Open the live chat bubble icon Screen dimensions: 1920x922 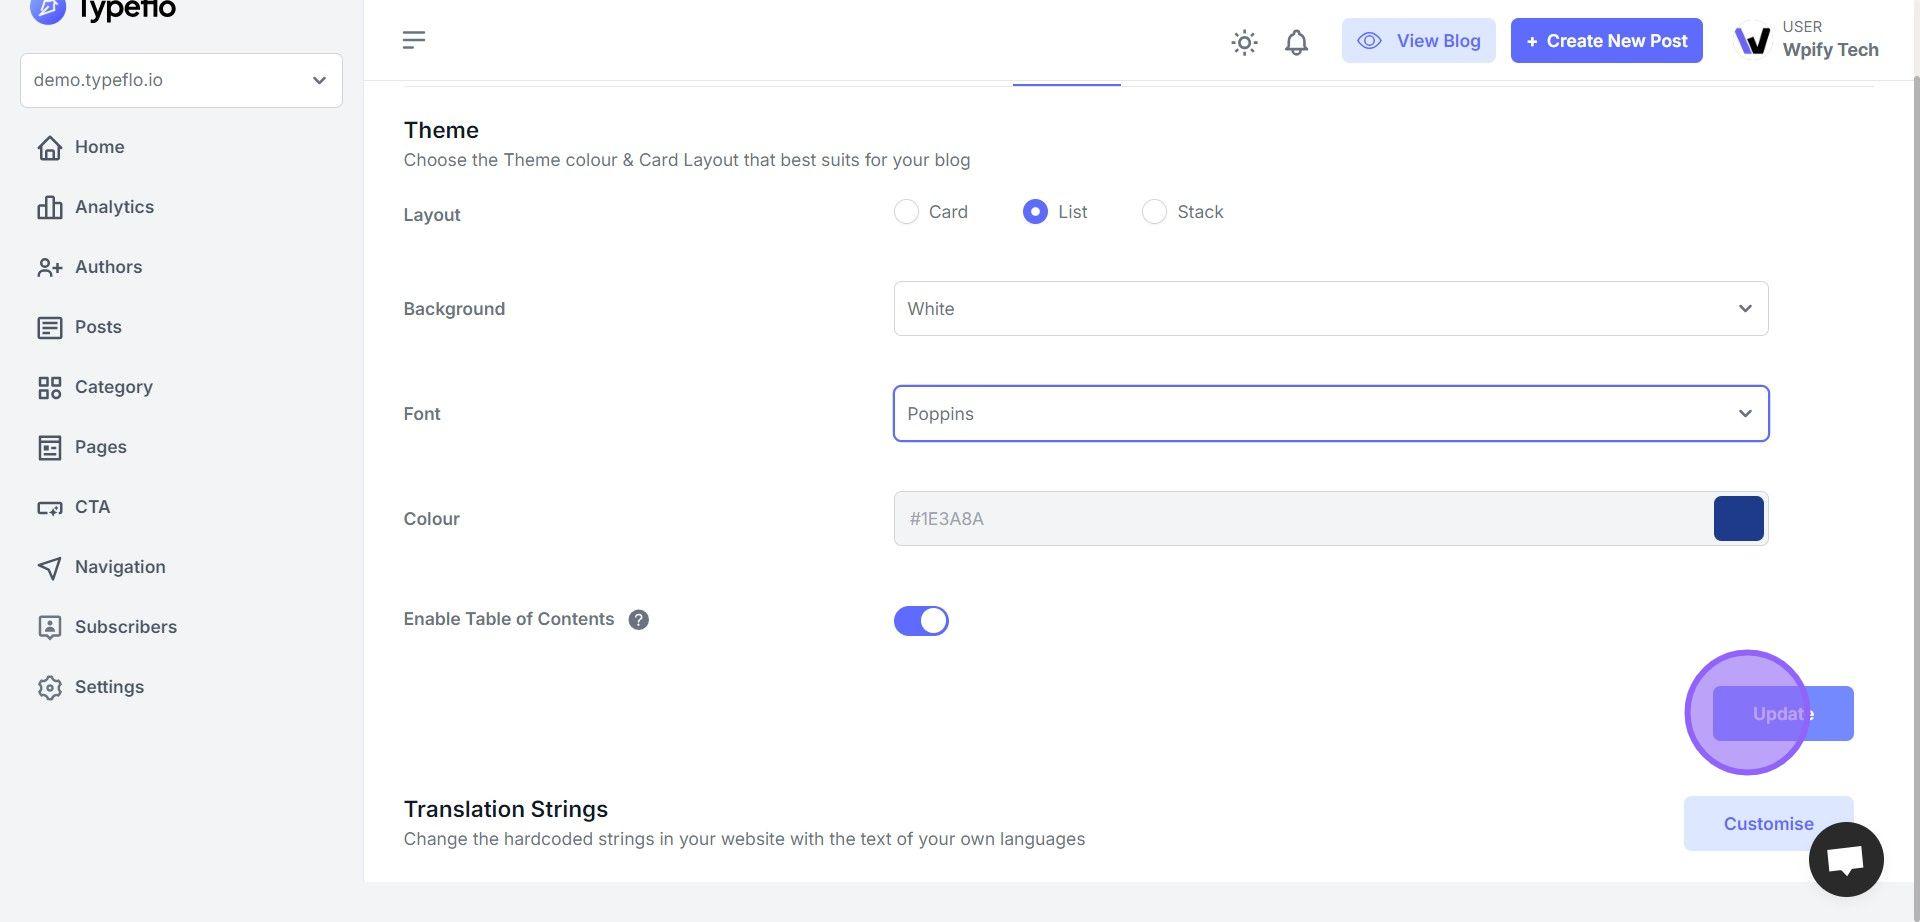click(1845, 859)
